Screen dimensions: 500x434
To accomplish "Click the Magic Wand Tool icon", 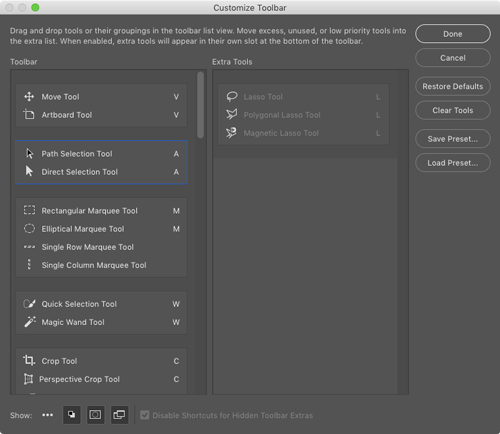I will tap(30, 322).
